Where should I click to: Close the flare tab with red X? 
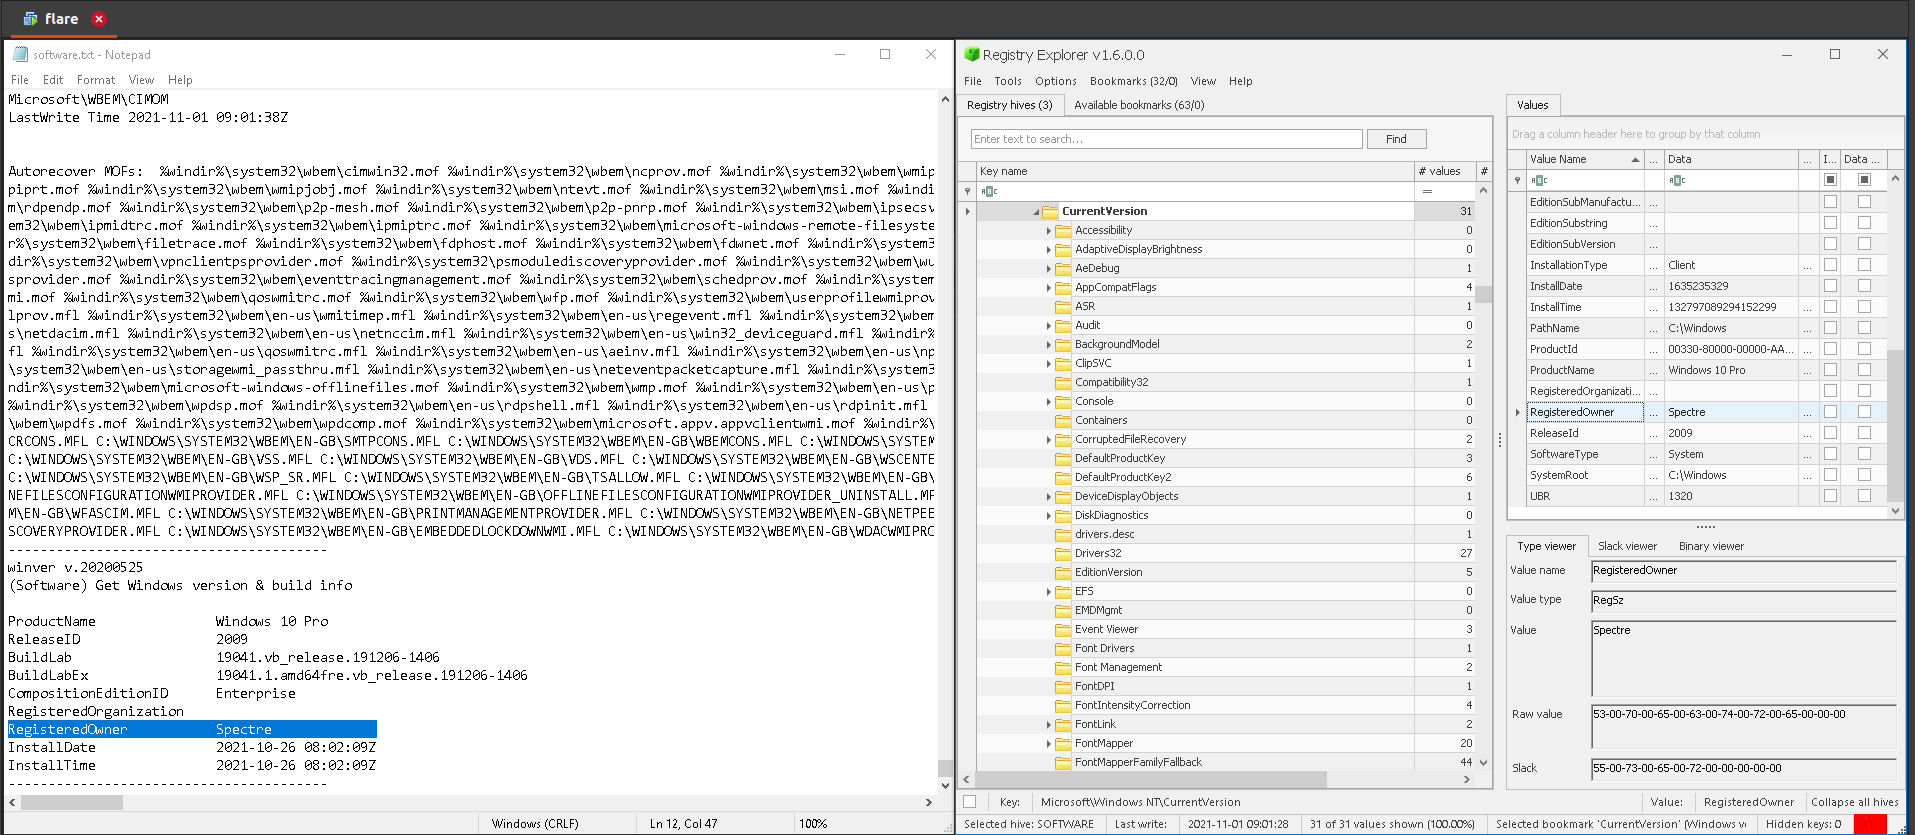click(x=99, y=19)
